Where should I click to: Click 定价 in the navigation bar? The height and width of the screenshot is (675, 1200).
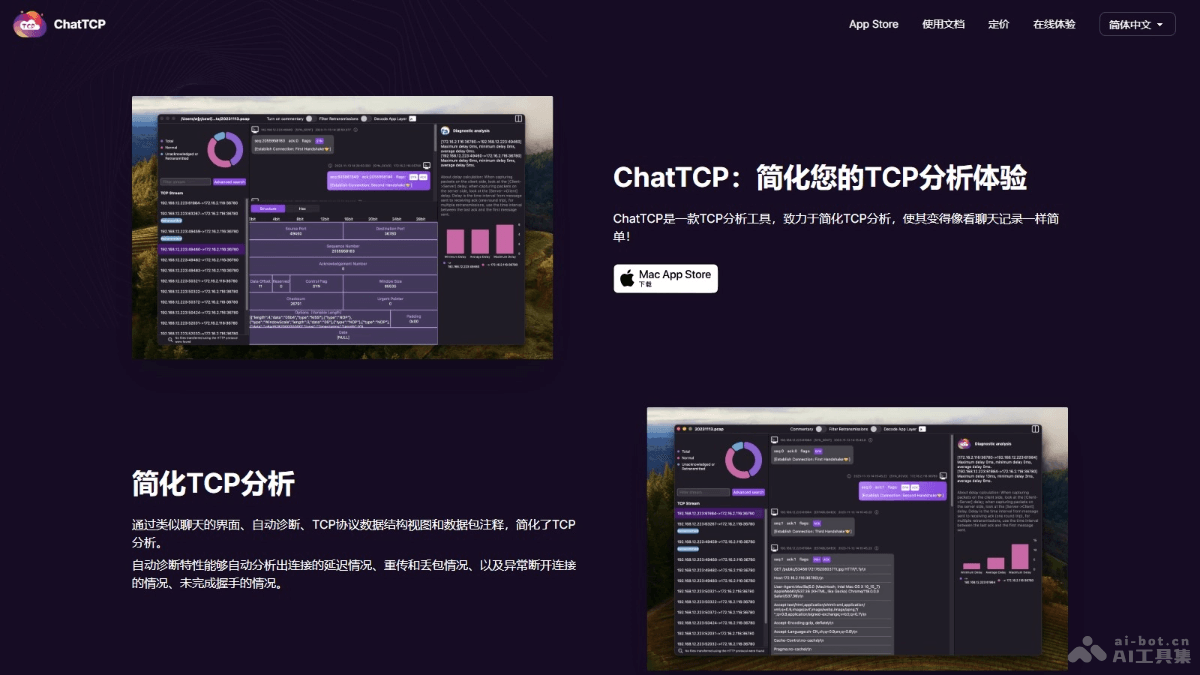coord(999,23)
